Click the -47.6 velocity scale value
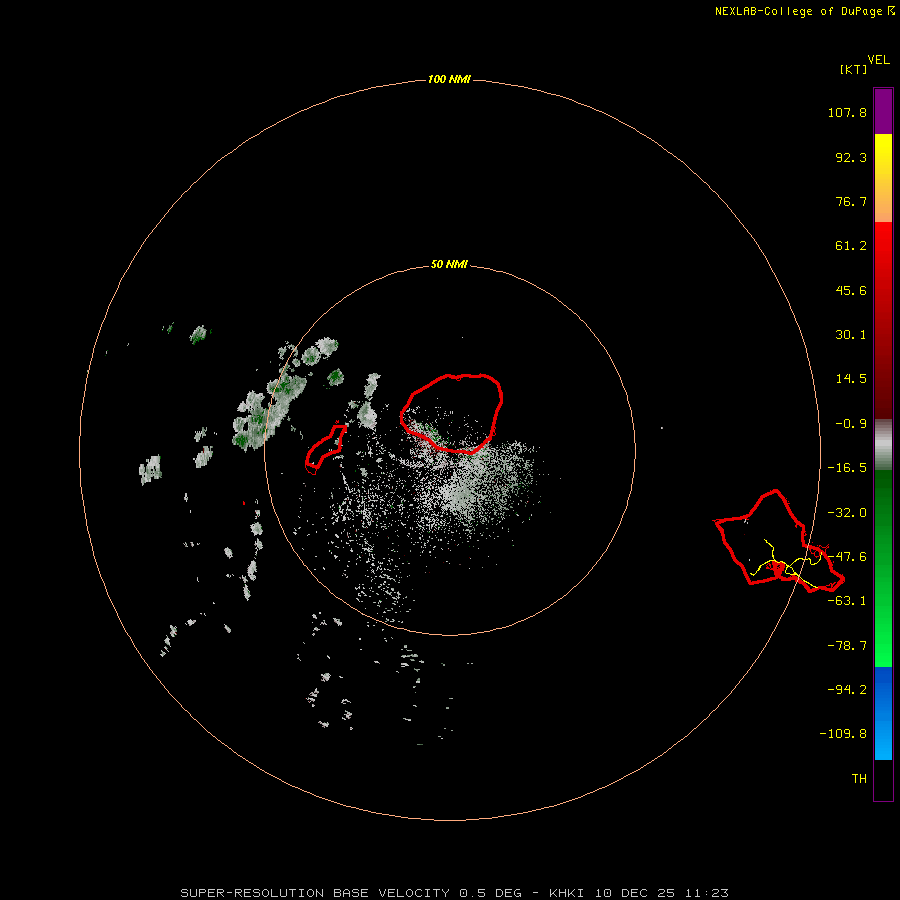 tap(847, 557)
